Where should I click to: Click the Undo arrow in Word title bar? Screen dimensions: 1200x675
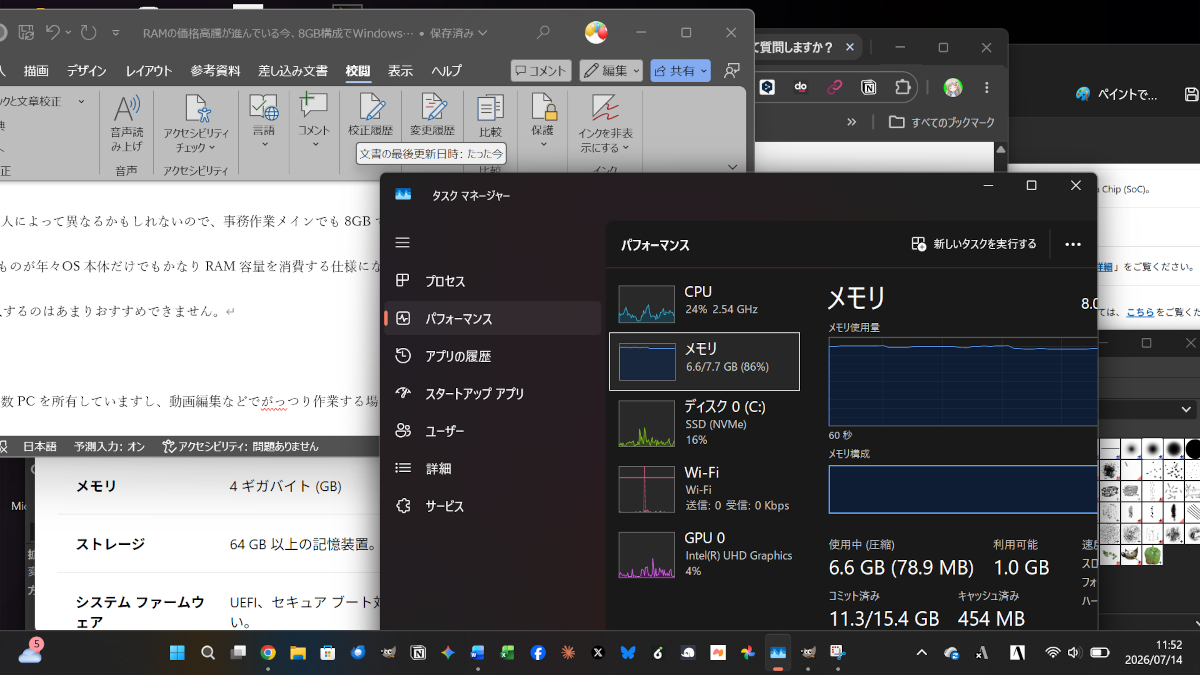tap(53, 33)
